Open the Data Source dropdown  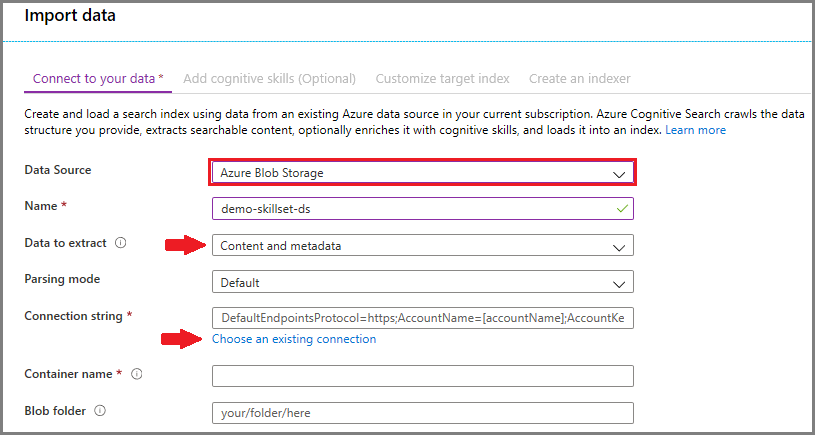coord(423,173)
